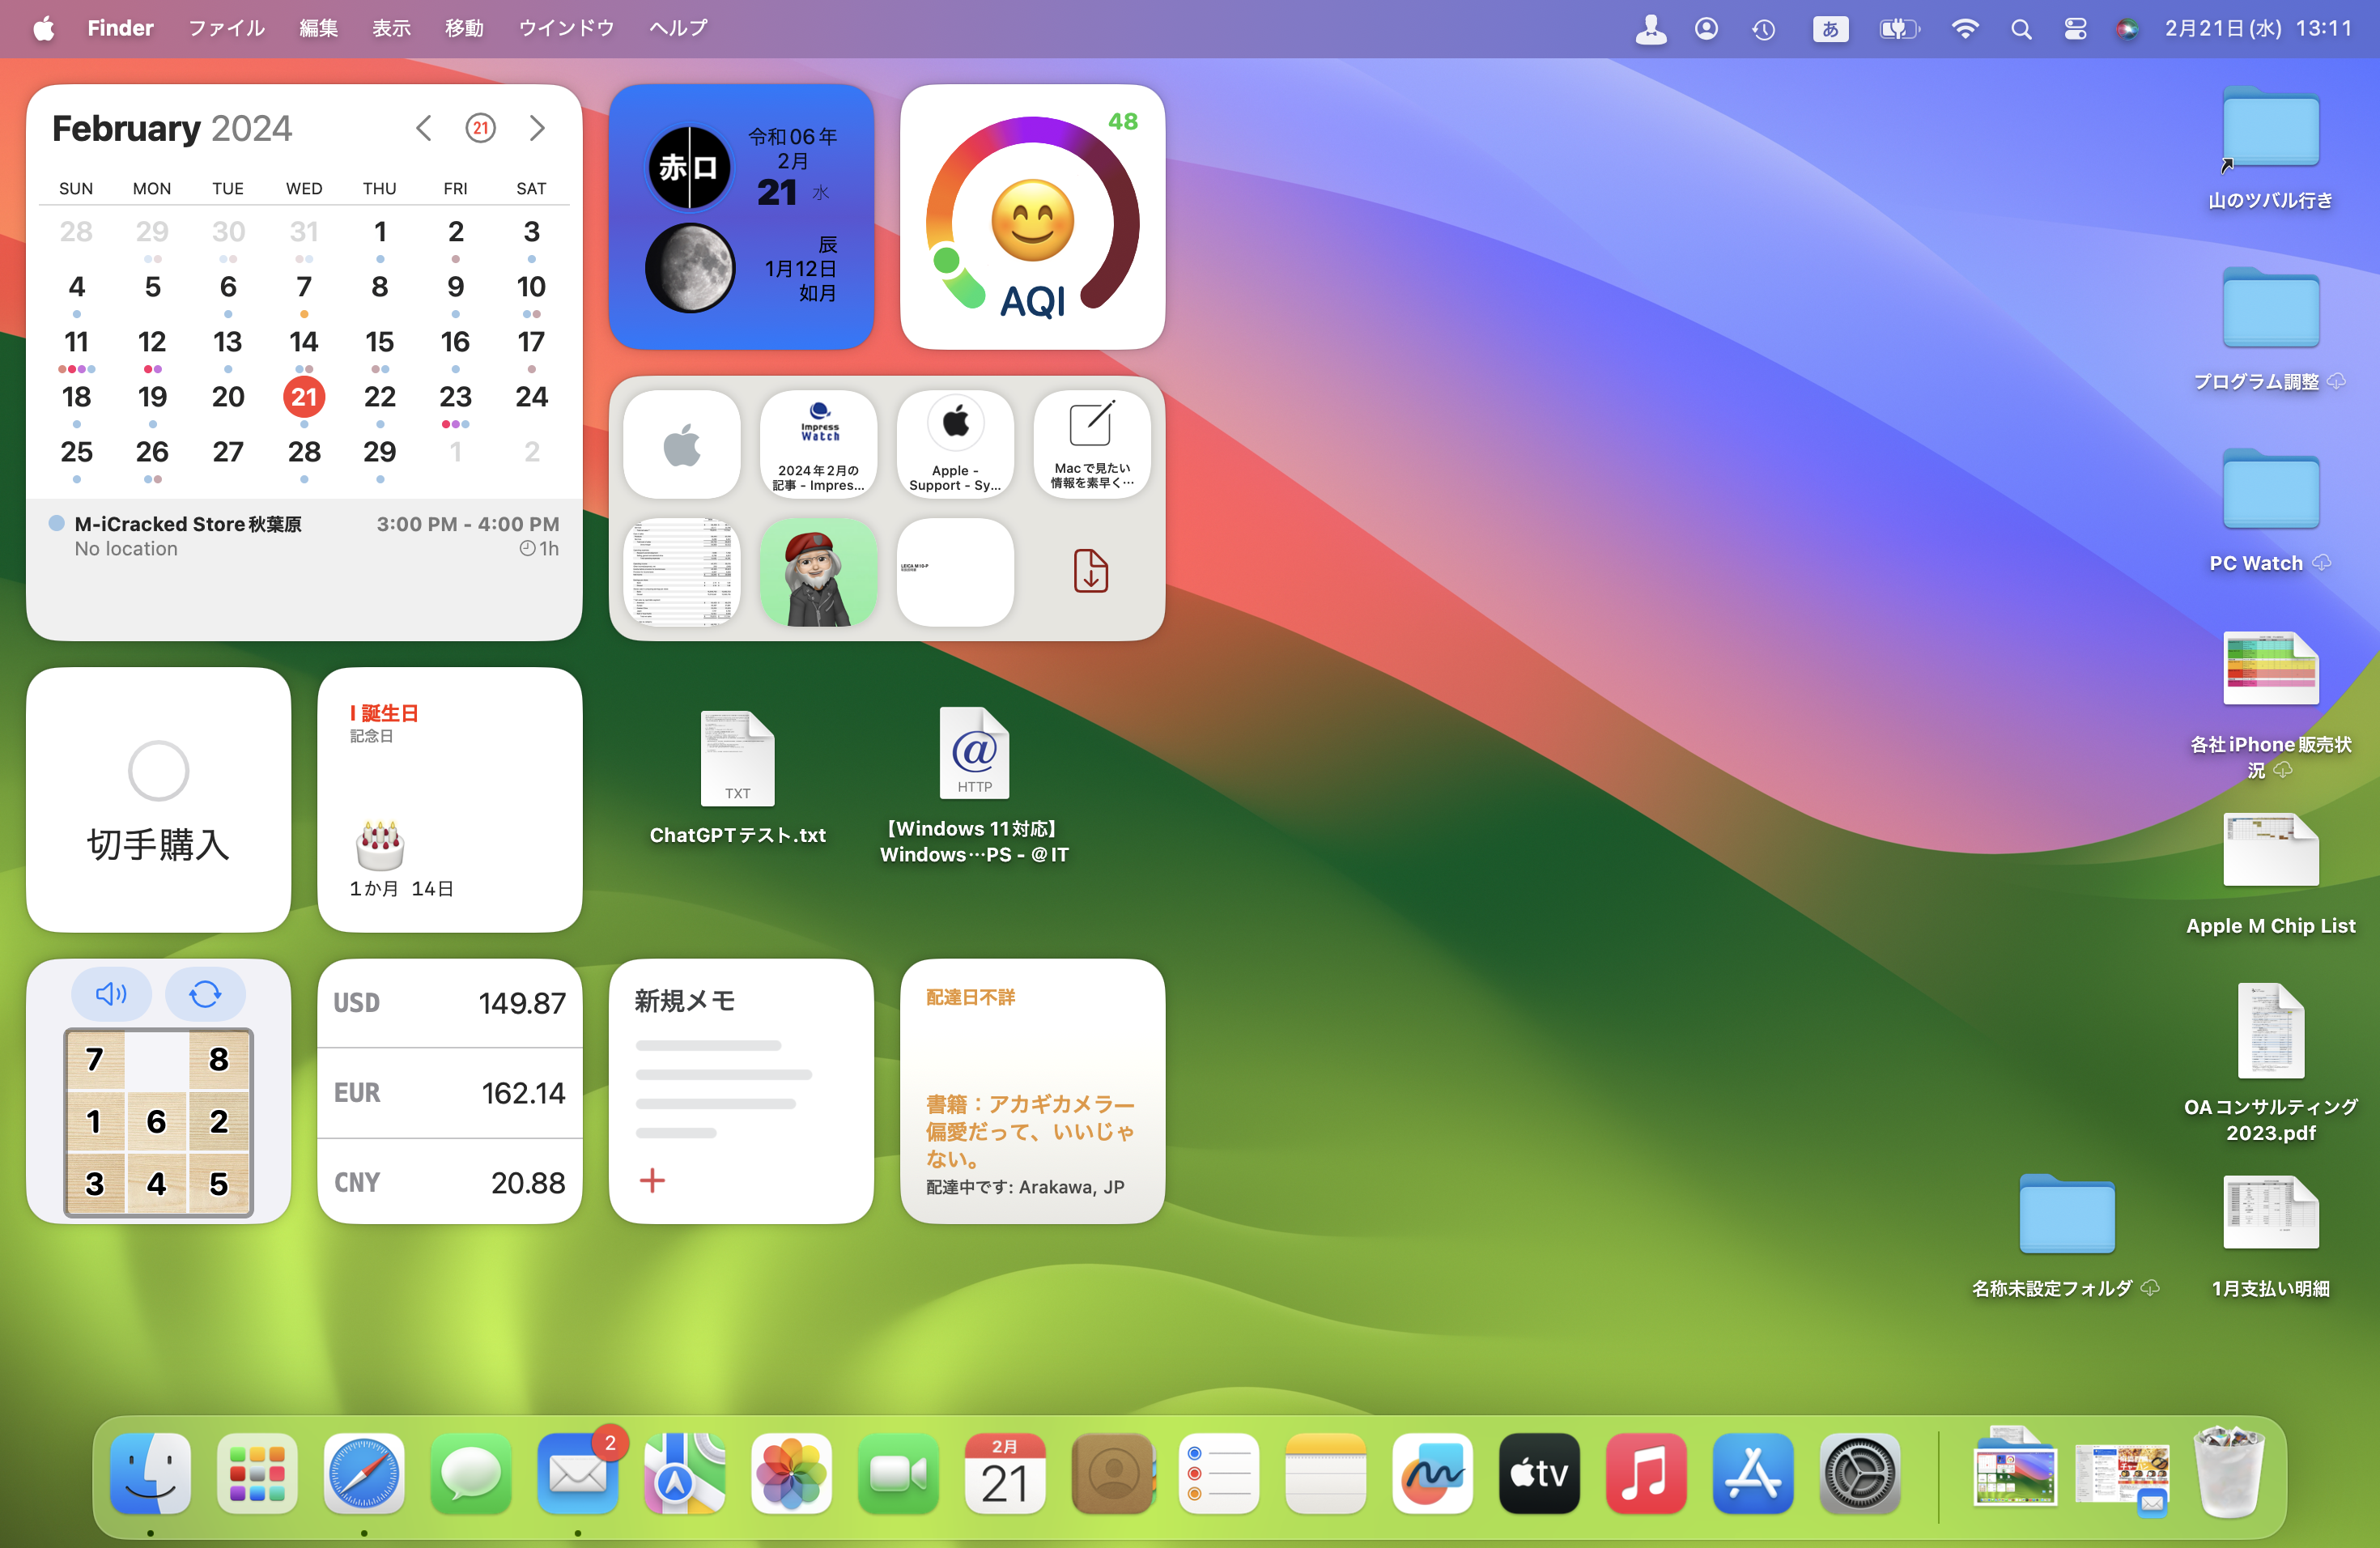This screenshot has height=1548, width=2380.
Task: Go back to the previous calendar month
Action: click(x=423, y=128)
